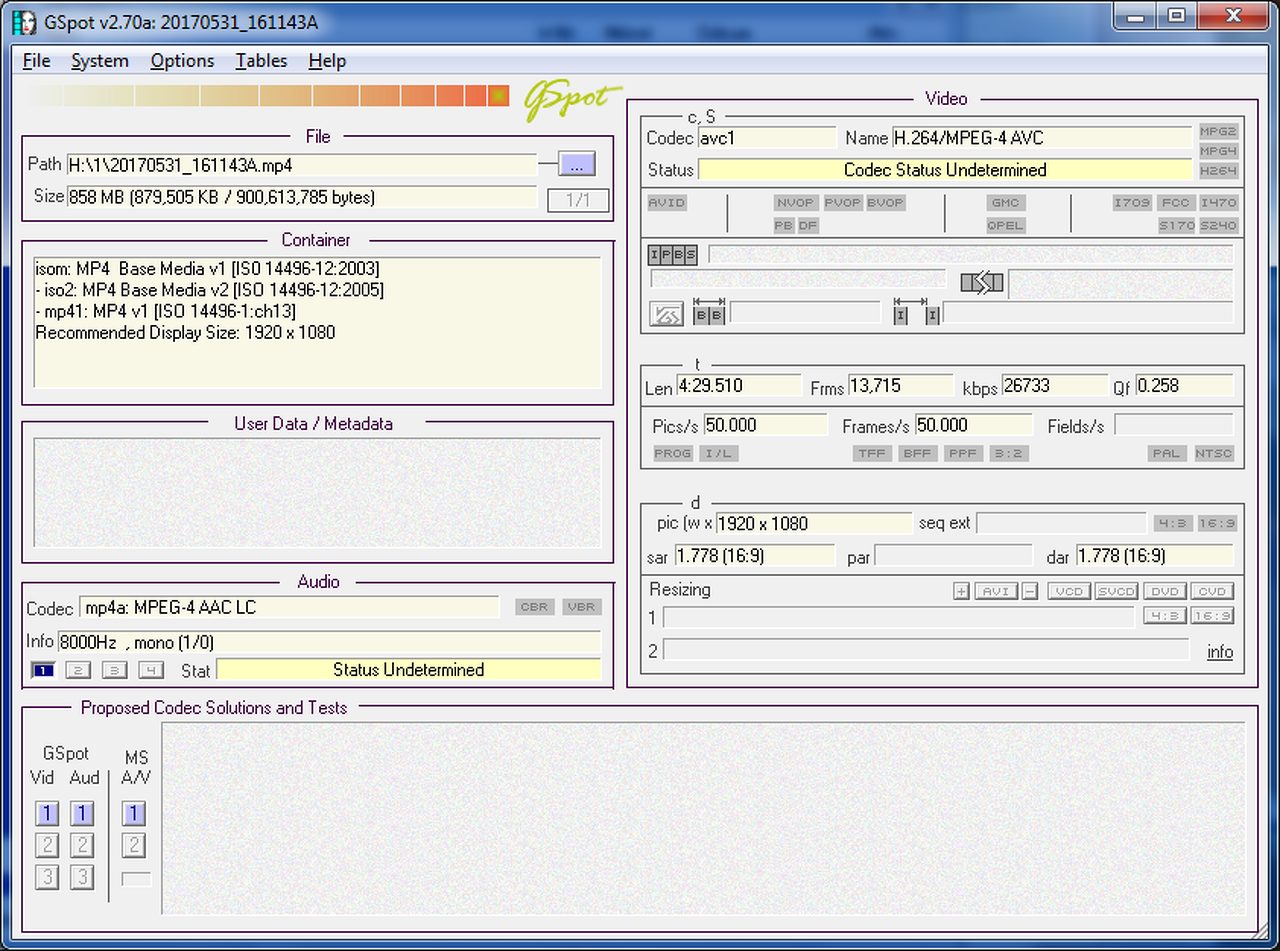This screenshot has width=1280, height=951.
Task: Click the PROG scan indicator
Action: click(673, 453)
